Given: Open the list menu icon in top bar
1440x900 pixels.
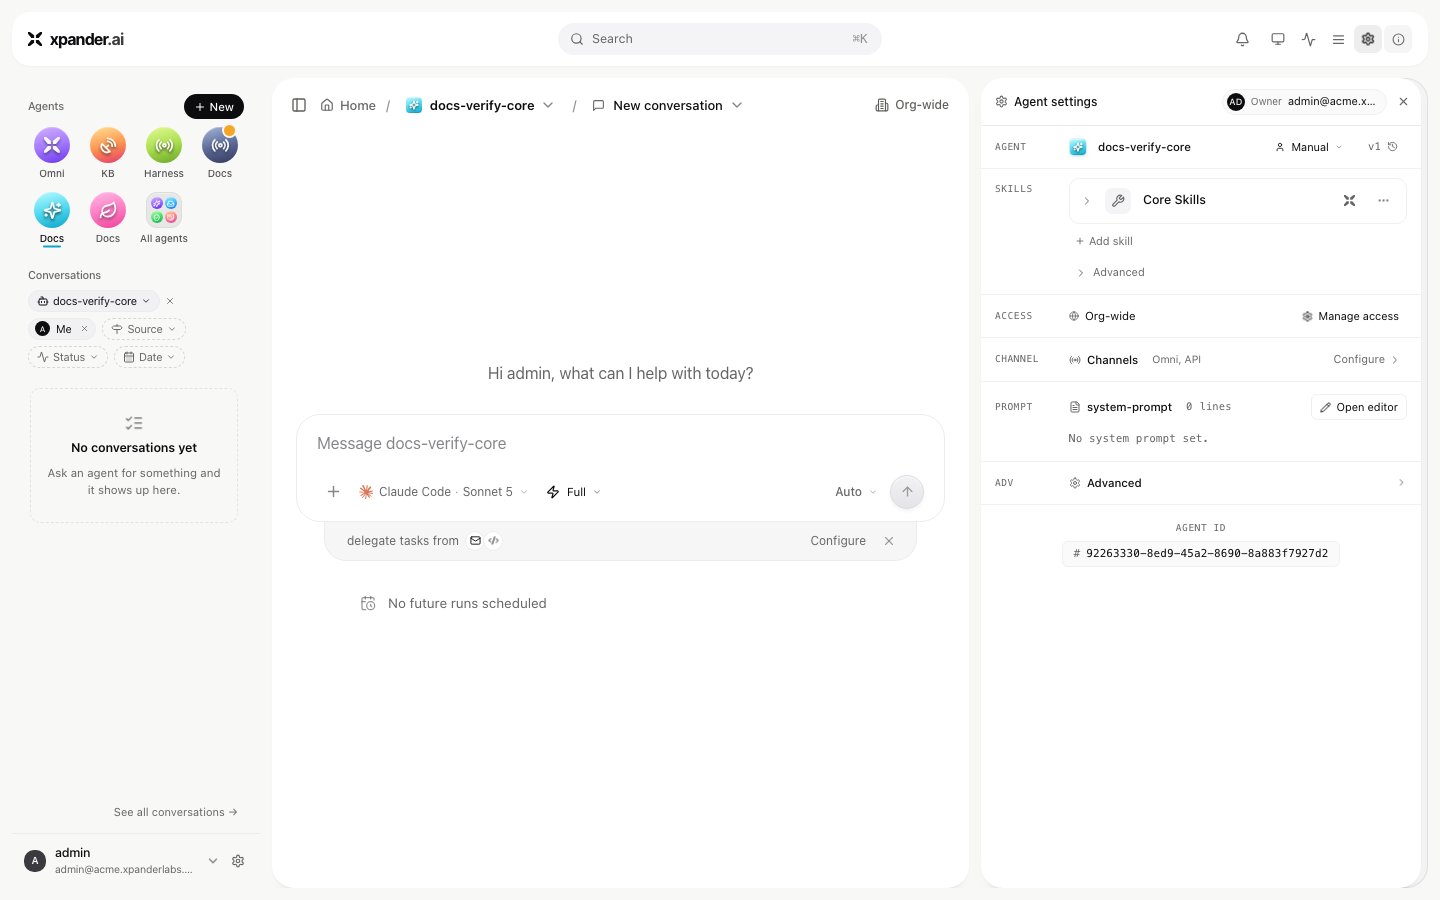Looking at the screenshot, I should point(1338,39).
